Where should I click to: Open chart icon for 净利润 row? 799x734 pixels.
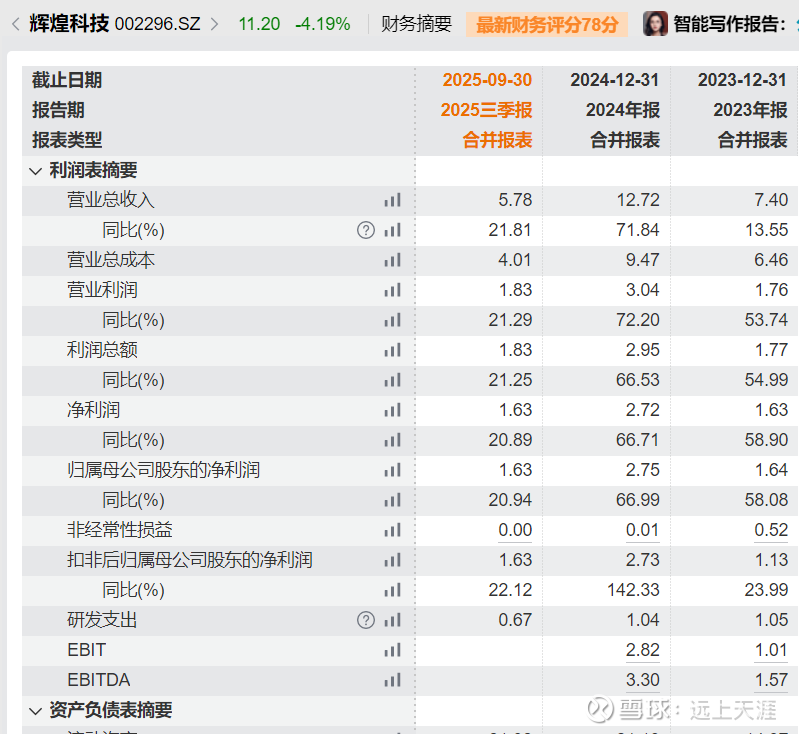click(x=392, y=410)
